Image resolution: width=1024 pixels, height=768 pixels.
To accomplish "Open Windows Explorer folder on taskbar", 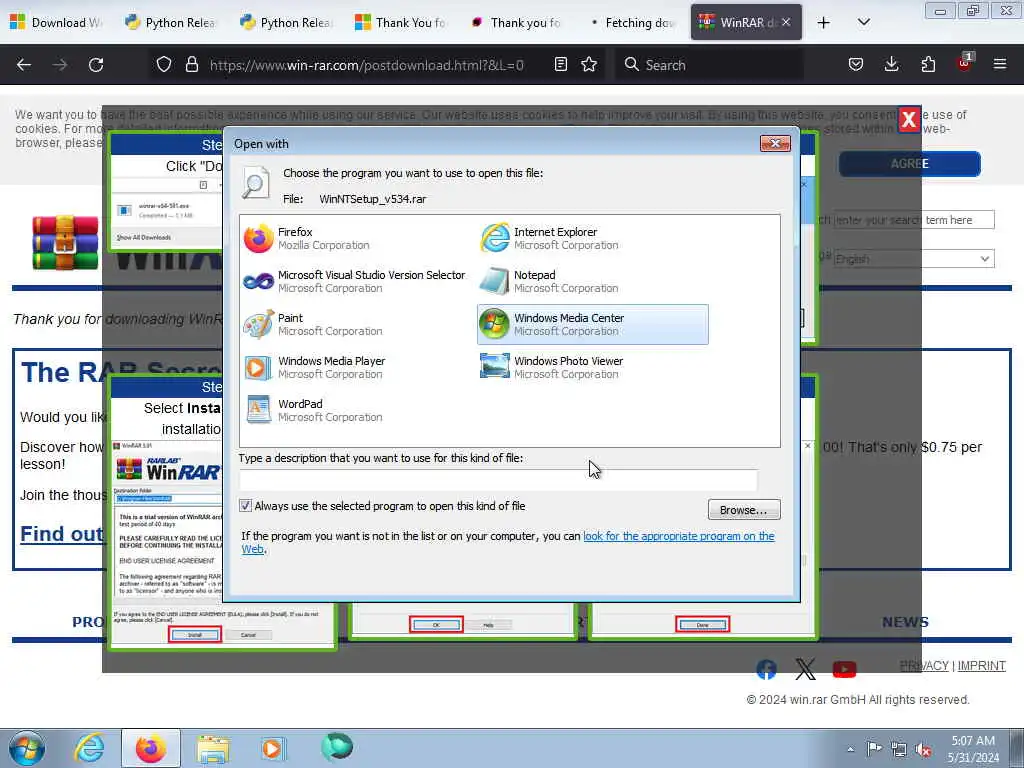I will [x=213, y=748].
